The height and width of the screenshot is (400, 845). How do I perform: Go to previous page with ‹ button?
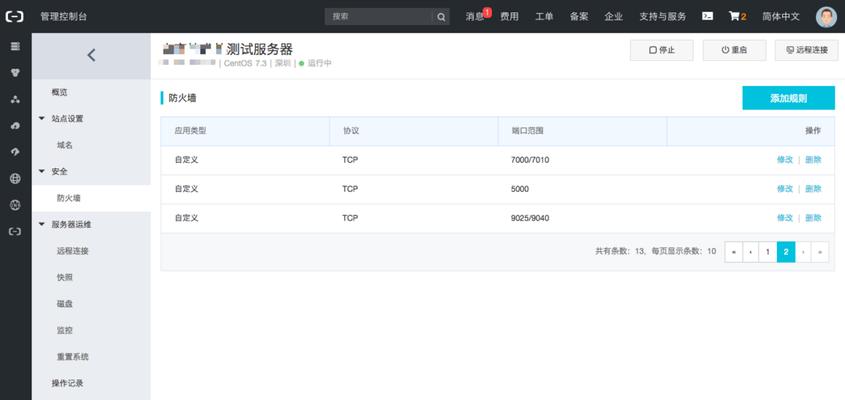(x=751, y=252)
